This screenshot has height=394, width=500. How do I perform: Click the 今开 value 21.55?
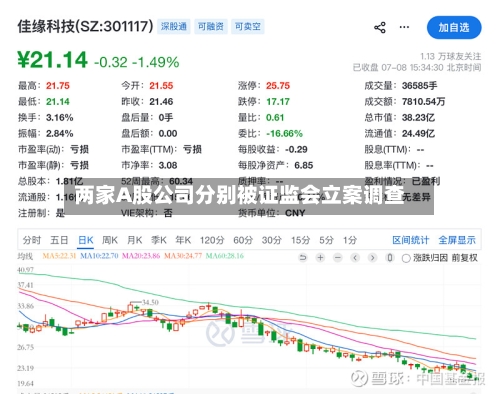[161, 86]
